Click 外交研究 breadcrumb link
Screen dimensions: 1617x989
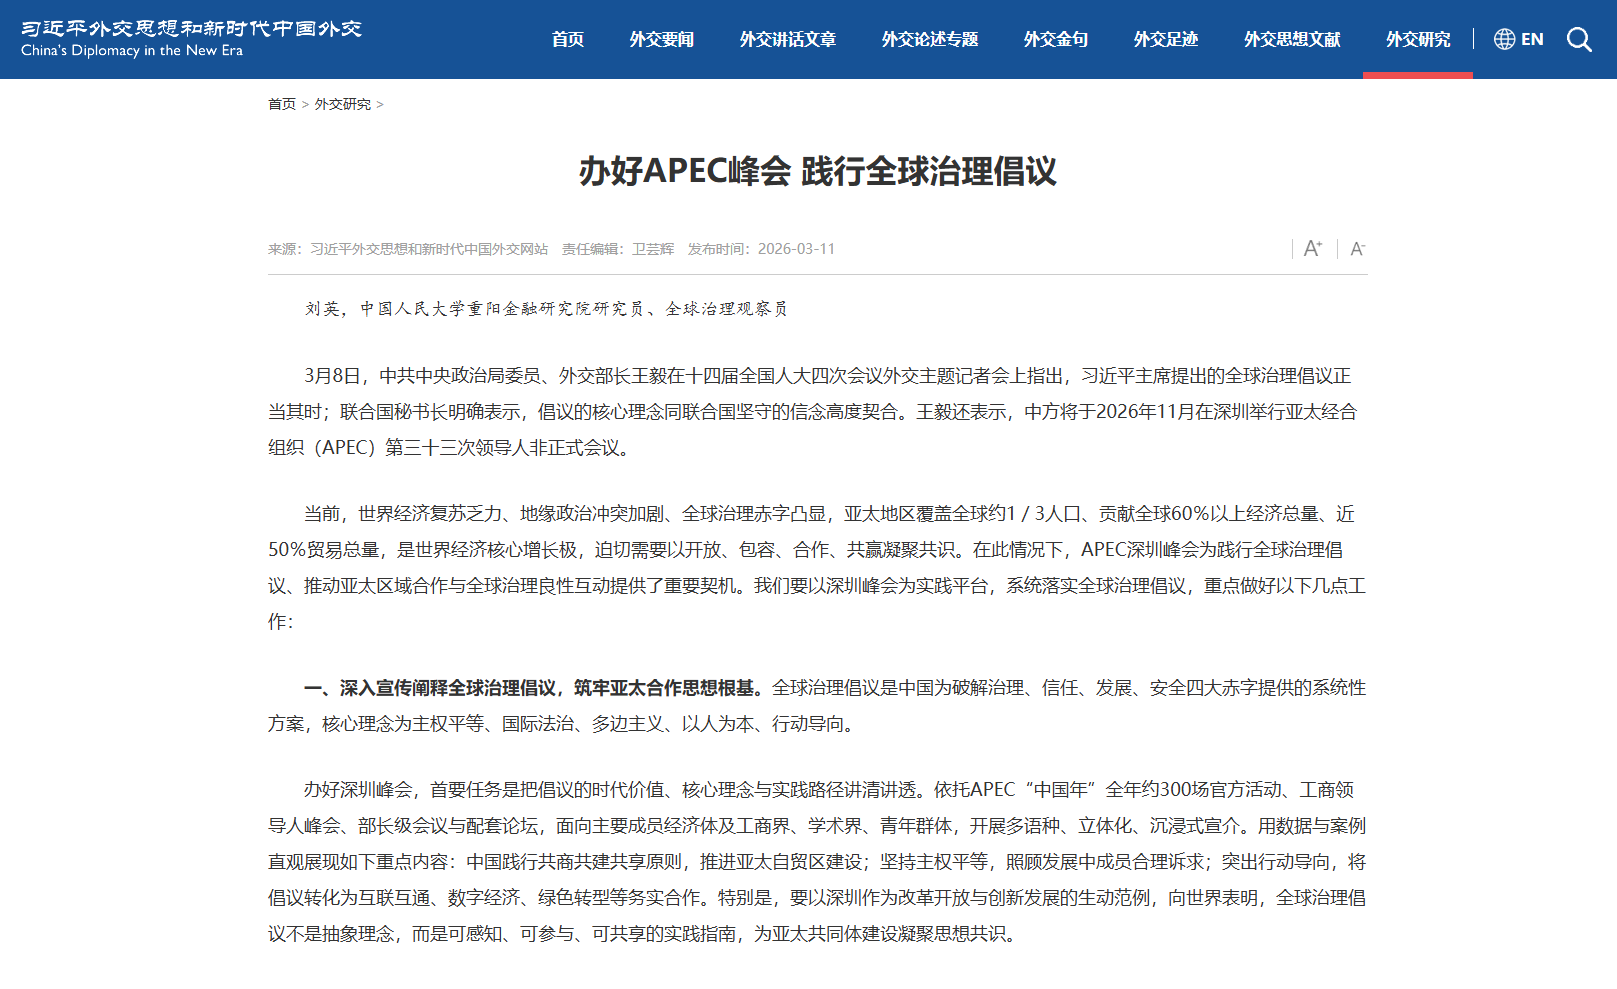[342, 104]
